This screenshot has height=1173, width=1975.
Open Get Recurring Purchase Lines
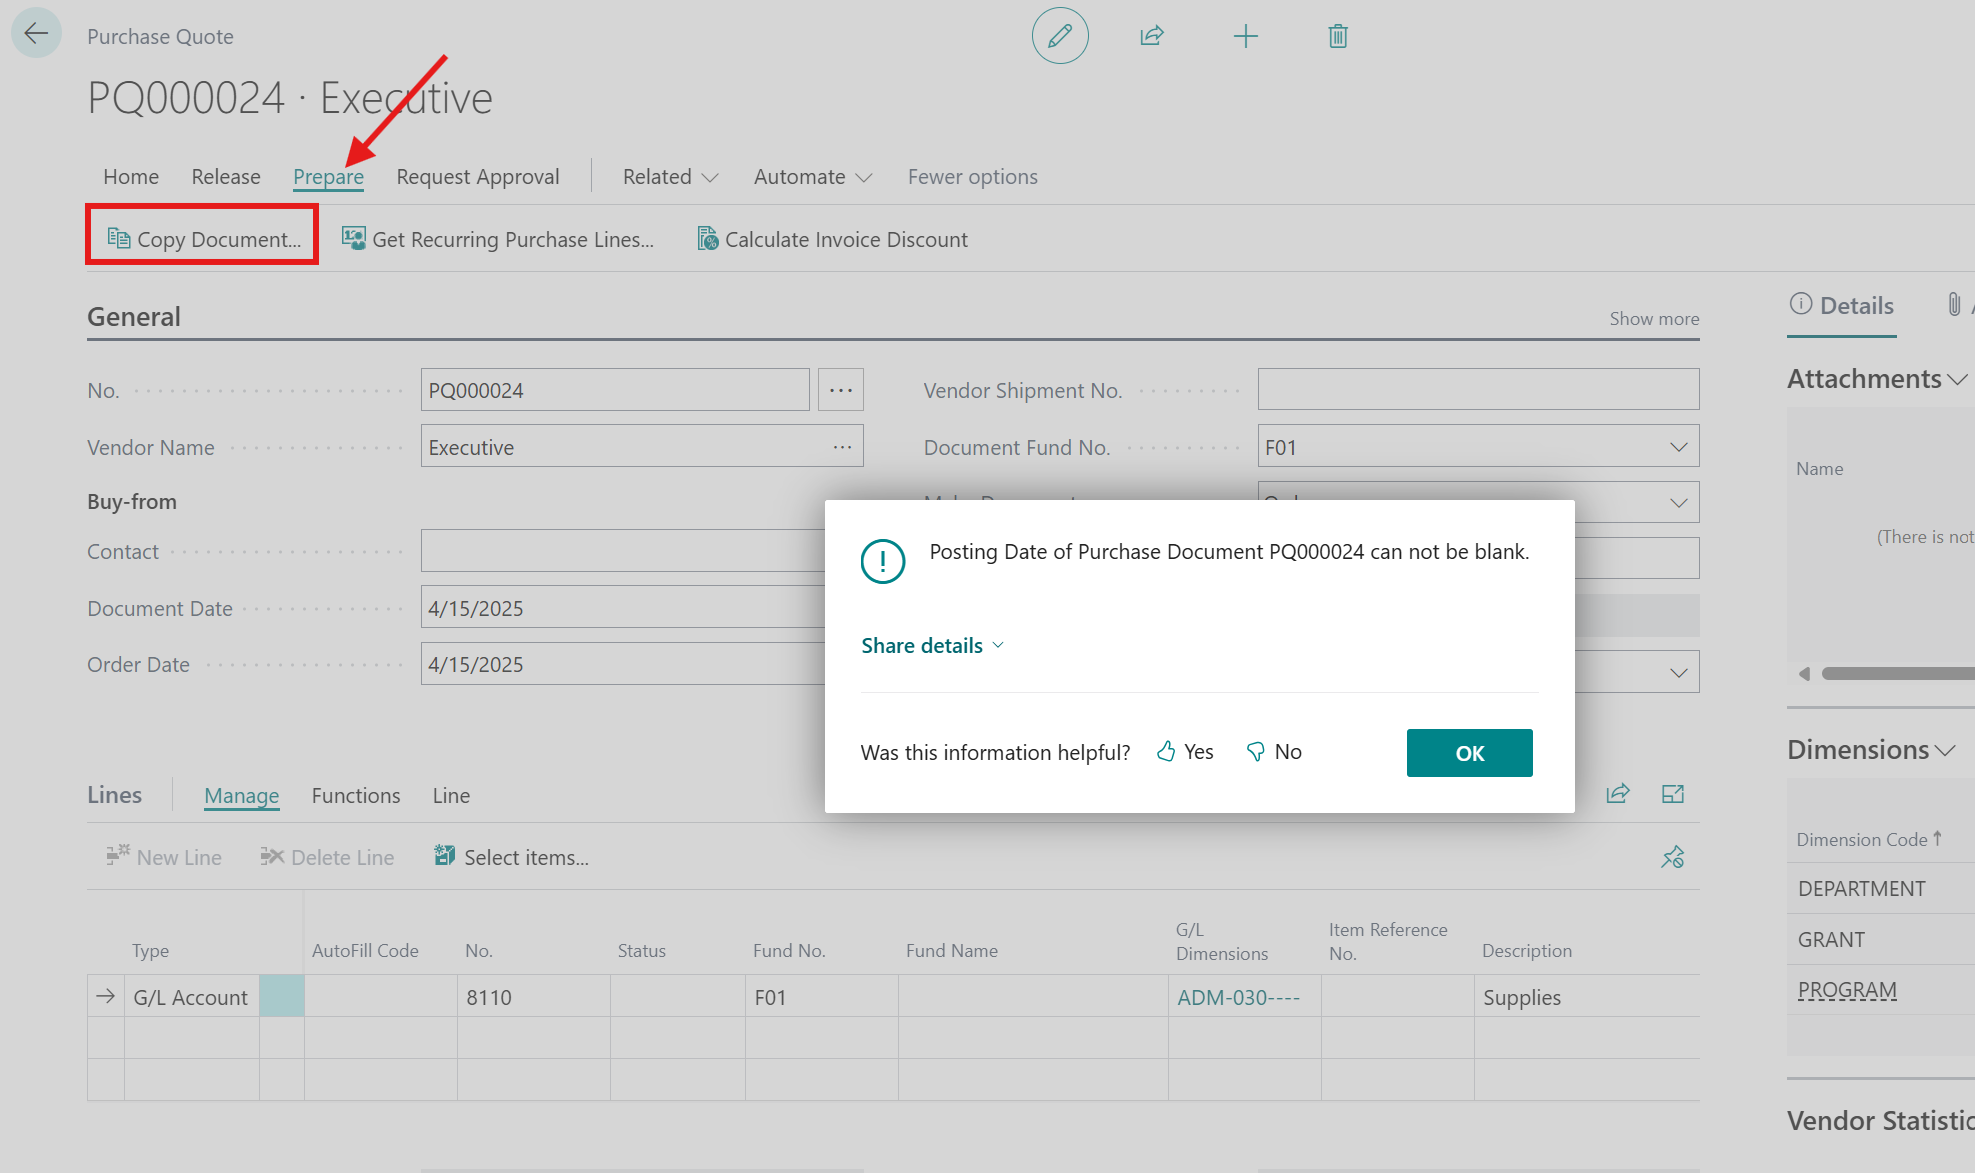point(498,239)
